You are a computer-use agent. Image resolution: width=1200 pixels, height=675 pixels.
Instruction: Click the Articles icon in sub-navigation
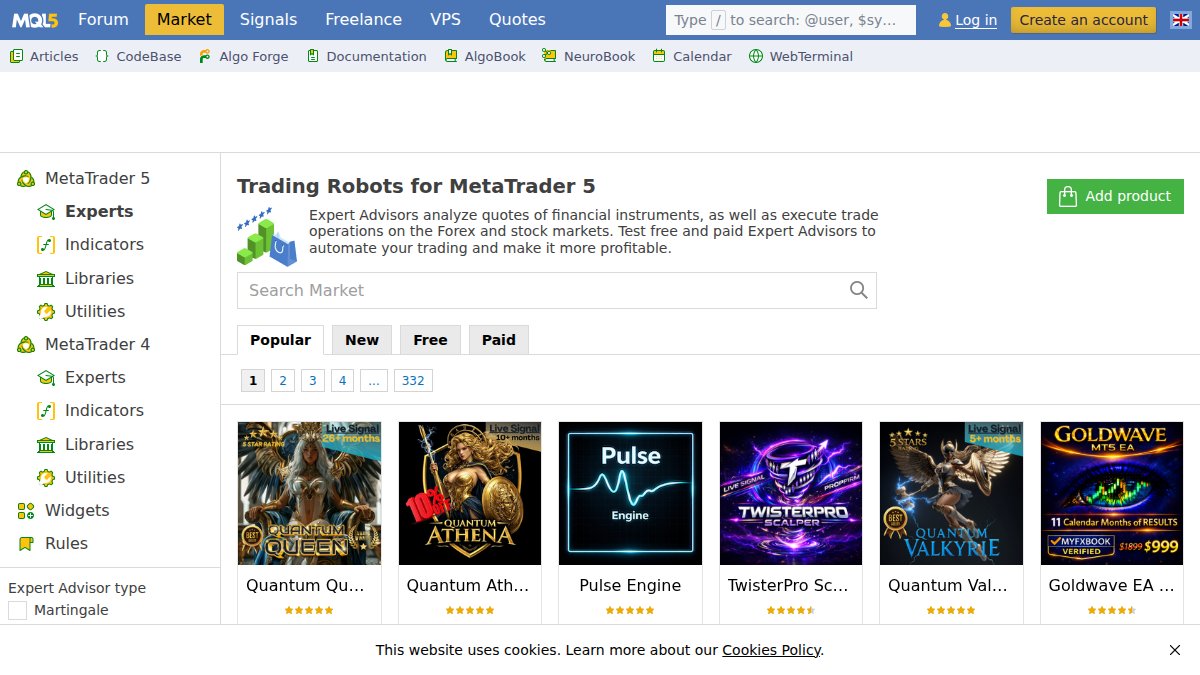point(16,57)
